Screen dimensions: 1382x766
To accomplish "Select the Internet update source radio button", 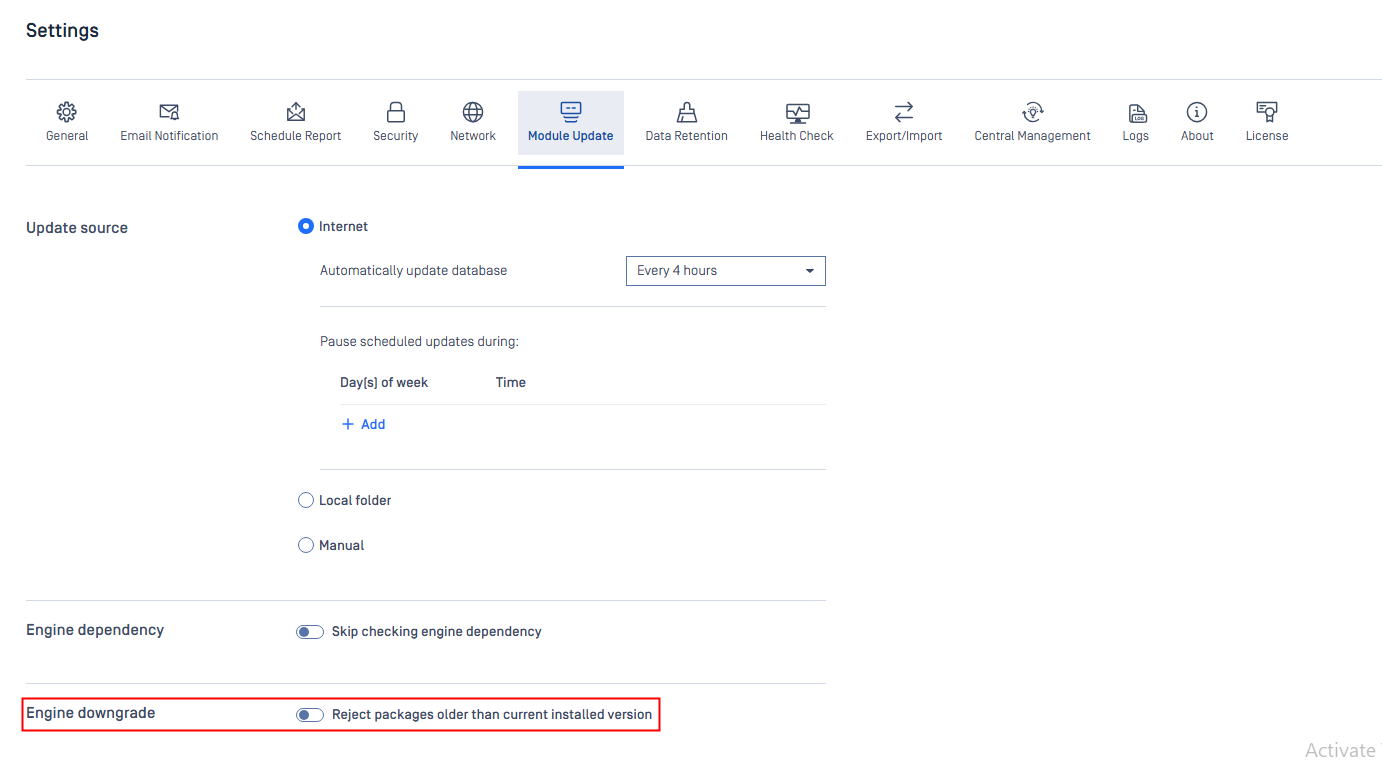I will point(306,227).
